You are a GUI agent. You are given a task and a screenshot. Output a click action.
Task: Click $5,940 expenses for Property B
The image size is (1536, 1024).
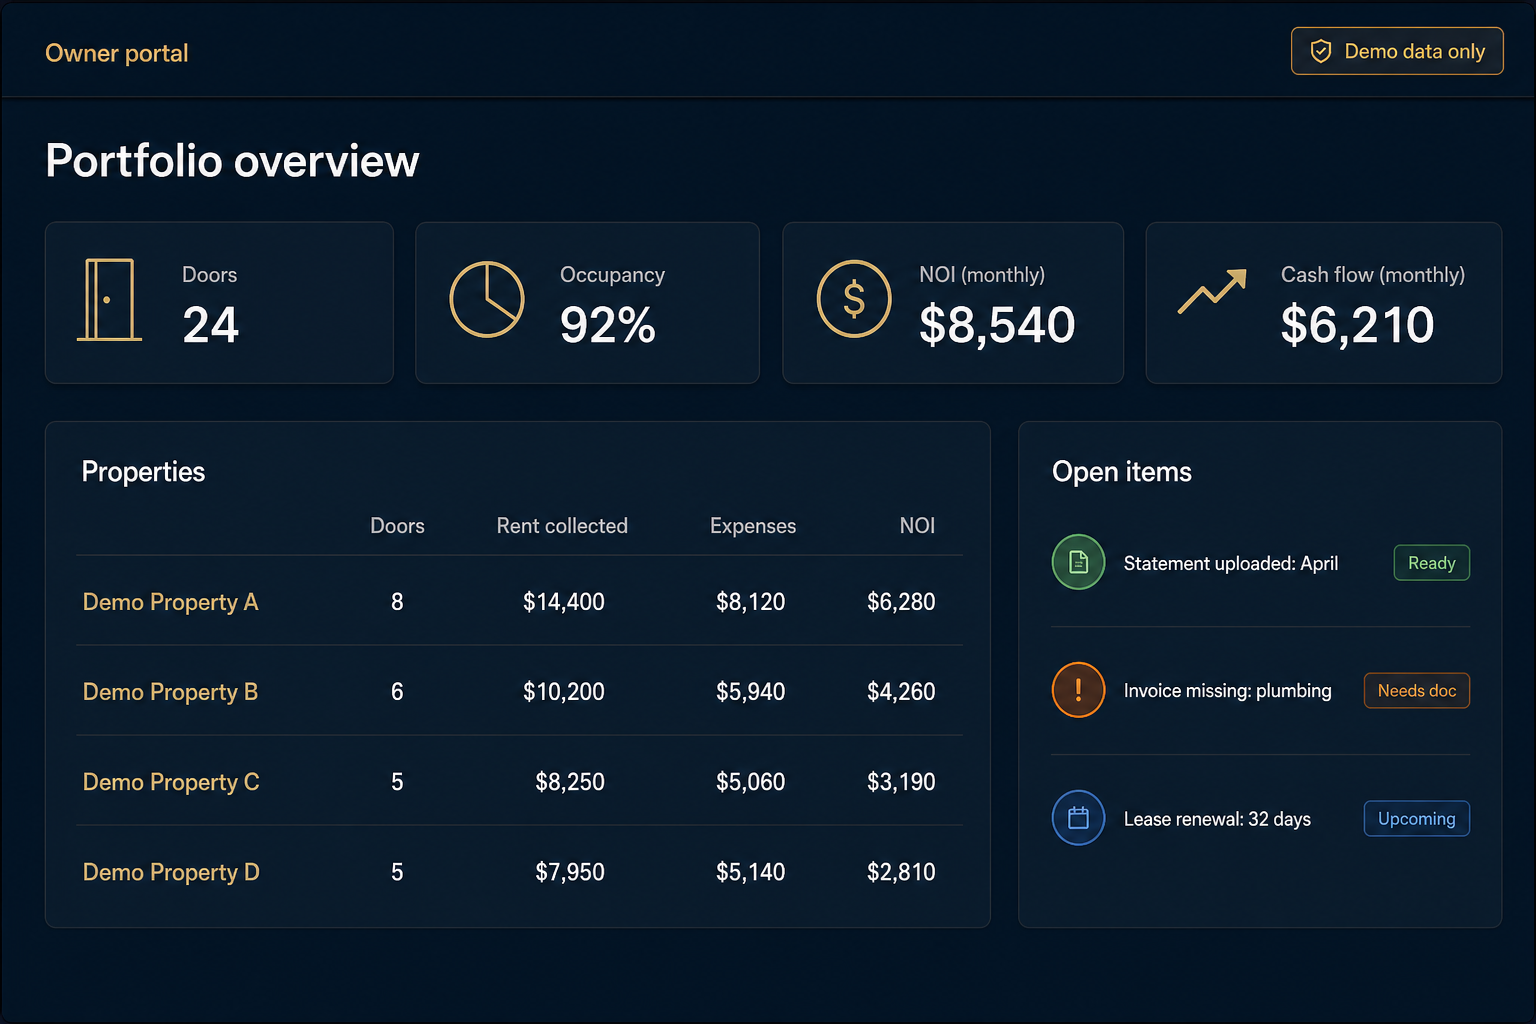[x=750, y=692]
